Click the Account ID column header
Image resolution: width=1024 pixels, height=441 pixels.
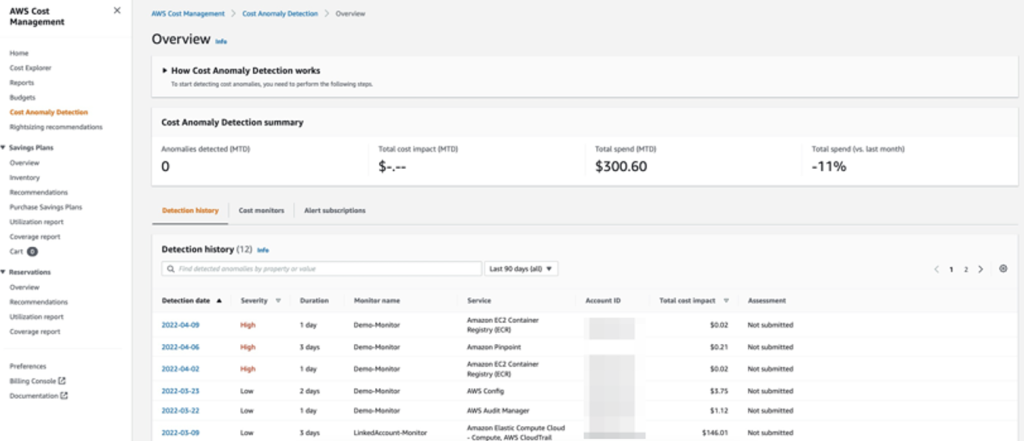tap(603, 301)
